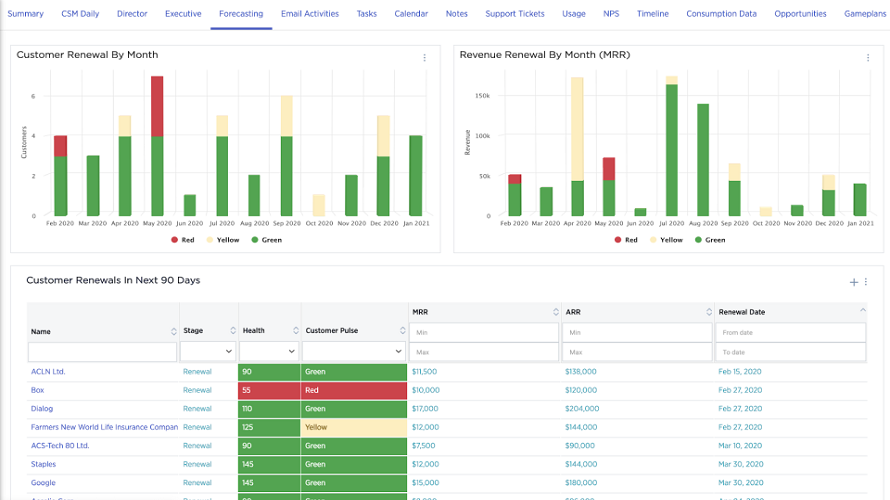Open the Timeline tab
The width and height of the screenshot is (890, 500).
(x=653, y=14)
